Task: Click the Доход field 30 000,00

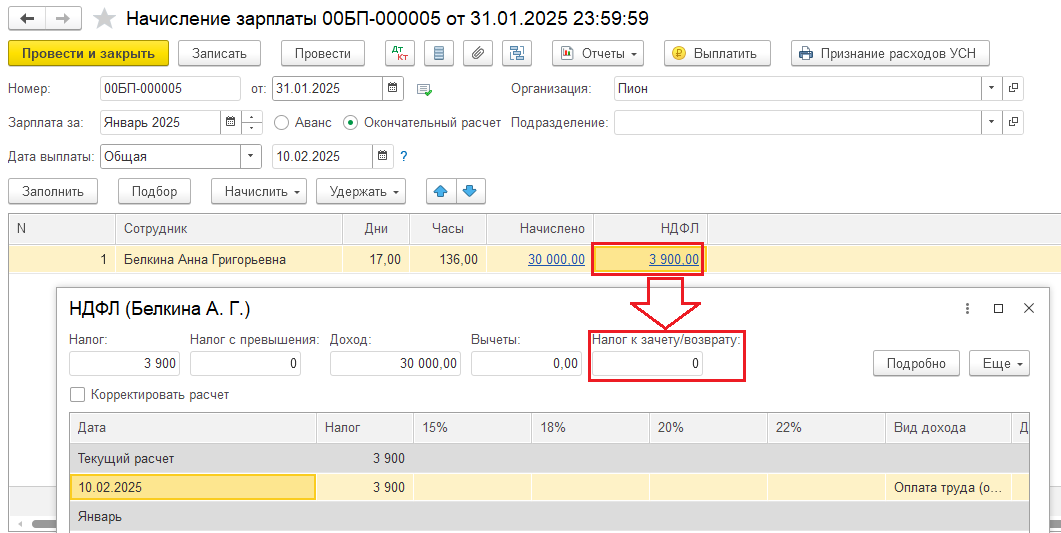Action: click(395, 363)
